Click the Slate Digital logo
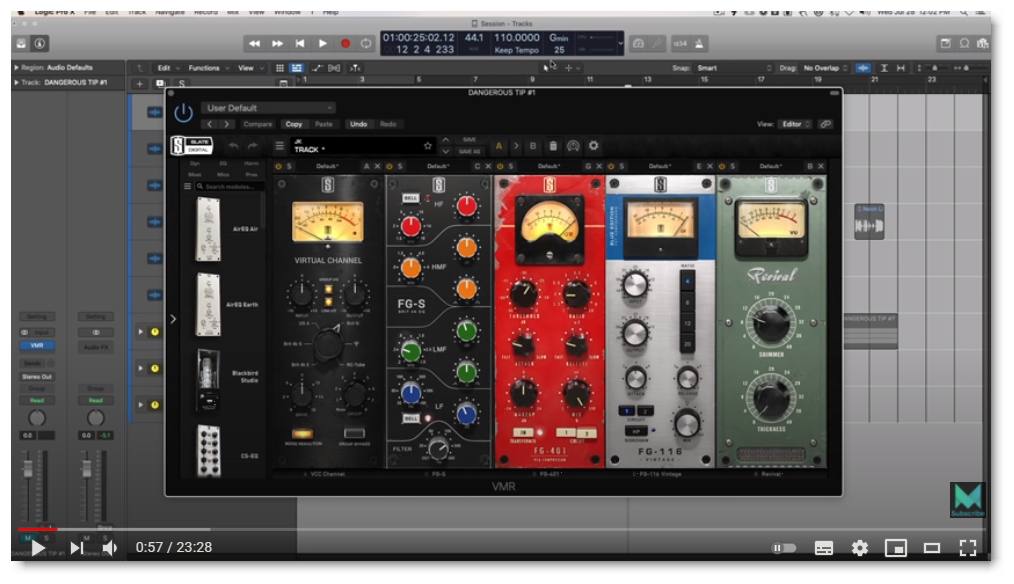Viewport: 1014px width, 584px height. point(192,146)
